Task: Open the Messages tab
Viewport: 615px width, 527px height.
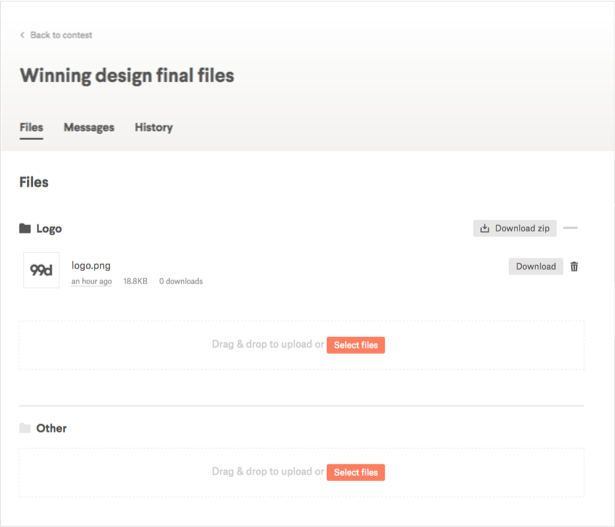Action: pyautogui.click(x=89, y=128)
